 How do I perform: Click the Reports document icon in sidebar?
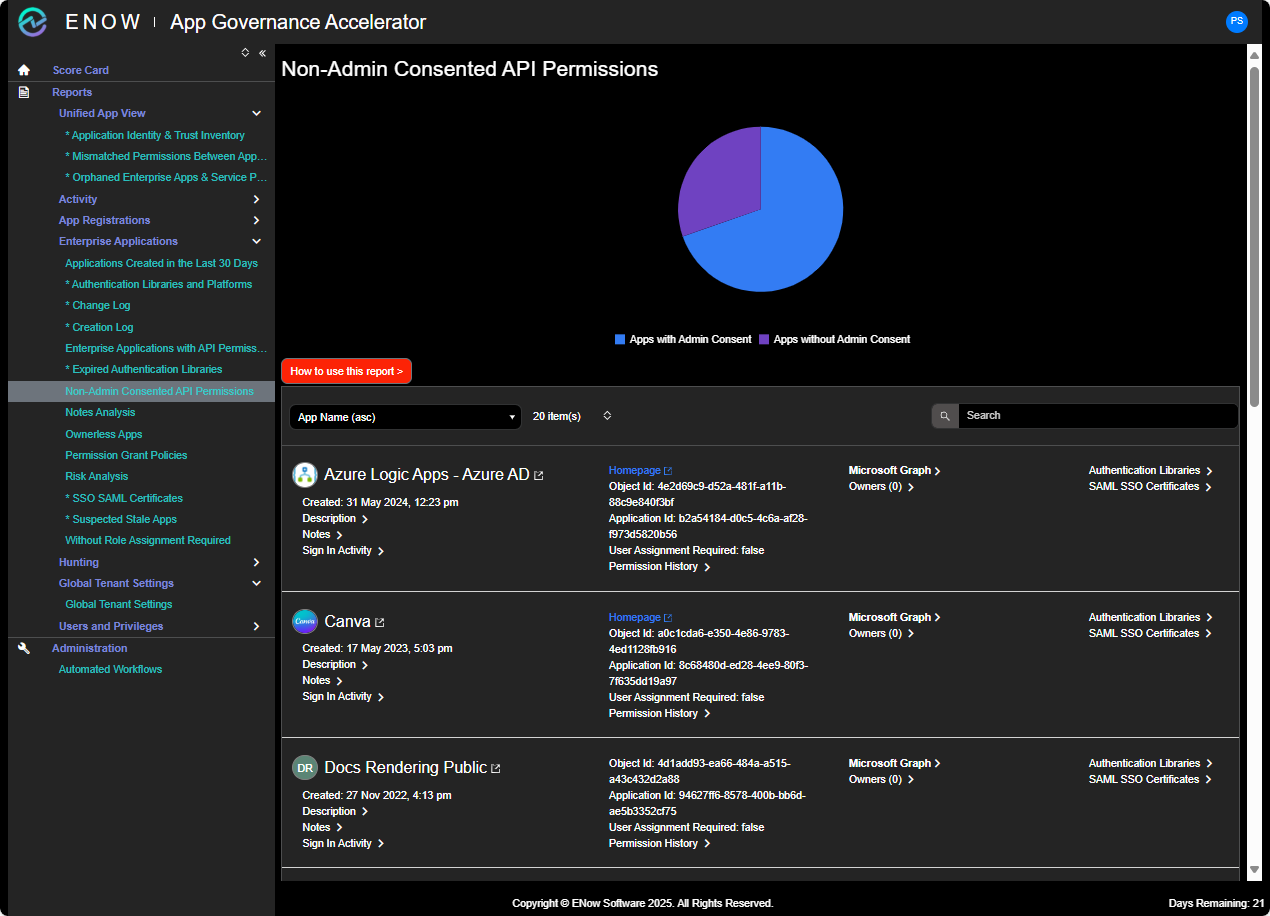point(23,91)
